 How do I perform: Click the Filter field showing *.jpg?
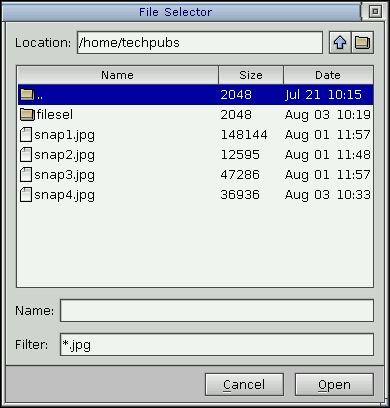point(217,344)
